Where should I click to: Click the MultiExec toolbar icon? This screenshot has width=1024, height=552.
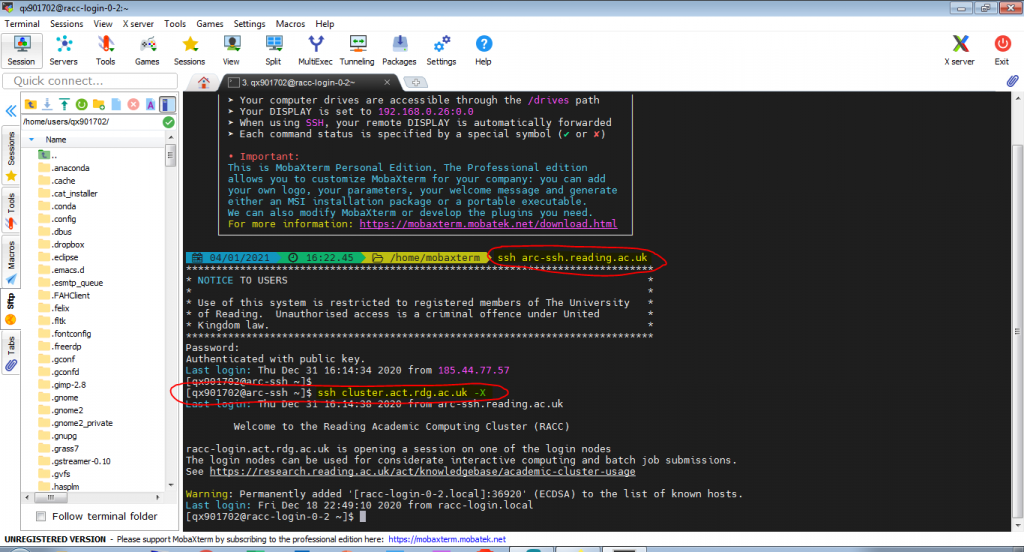point(316,49)
